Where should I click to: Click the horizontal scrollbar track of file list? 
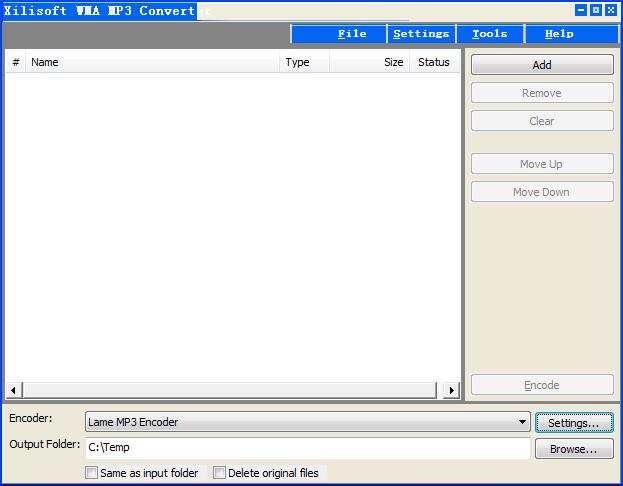230,390
